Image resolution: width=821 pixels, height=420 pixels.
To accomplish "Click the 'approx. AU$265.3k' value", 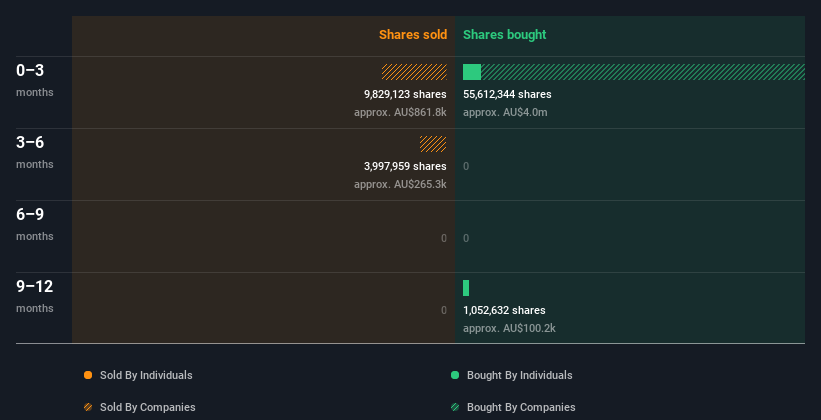I will click(401, 184).
